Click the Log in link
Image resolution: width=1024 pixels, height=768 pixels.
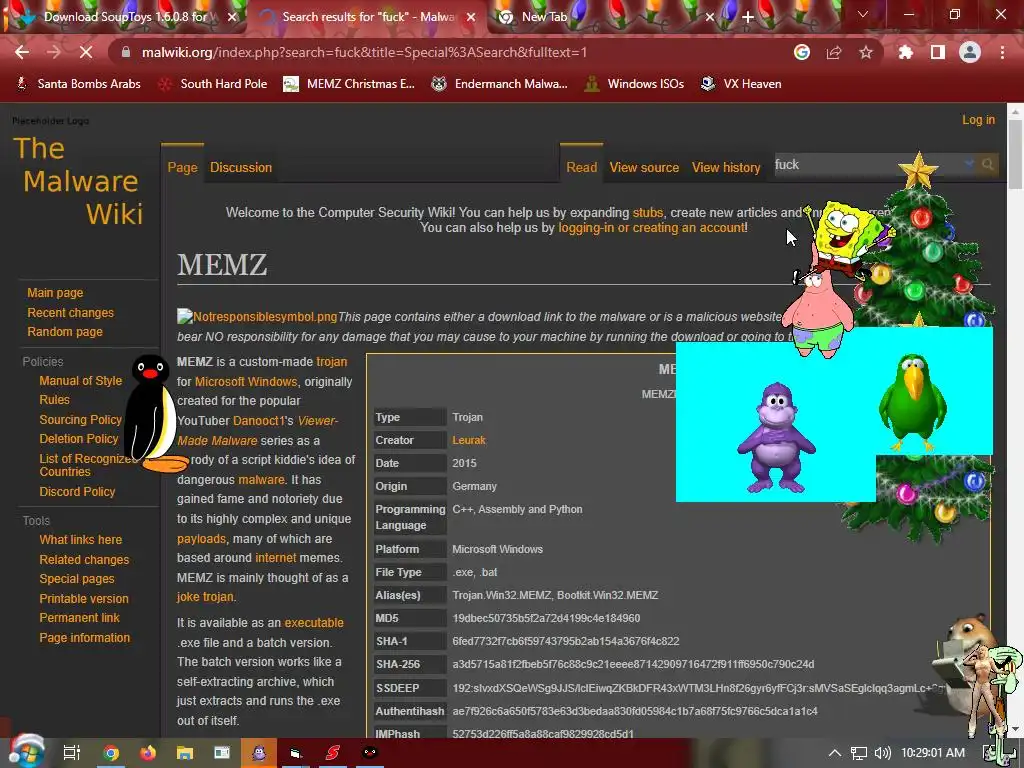978,120
